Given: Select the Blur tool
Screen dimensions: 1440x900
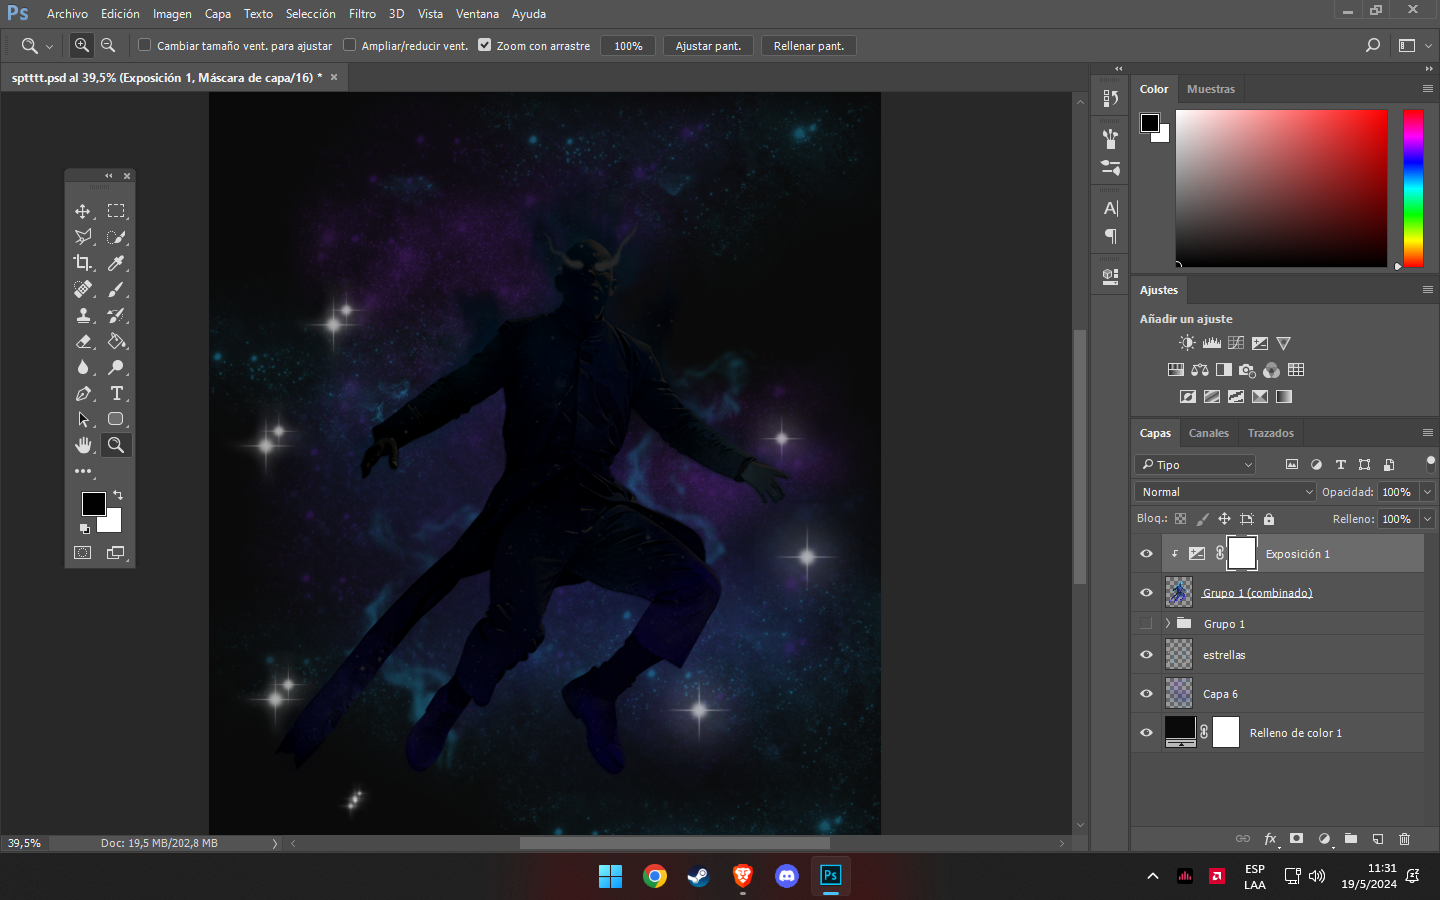Looking at the screenshot, I should (x=83, y=367).
